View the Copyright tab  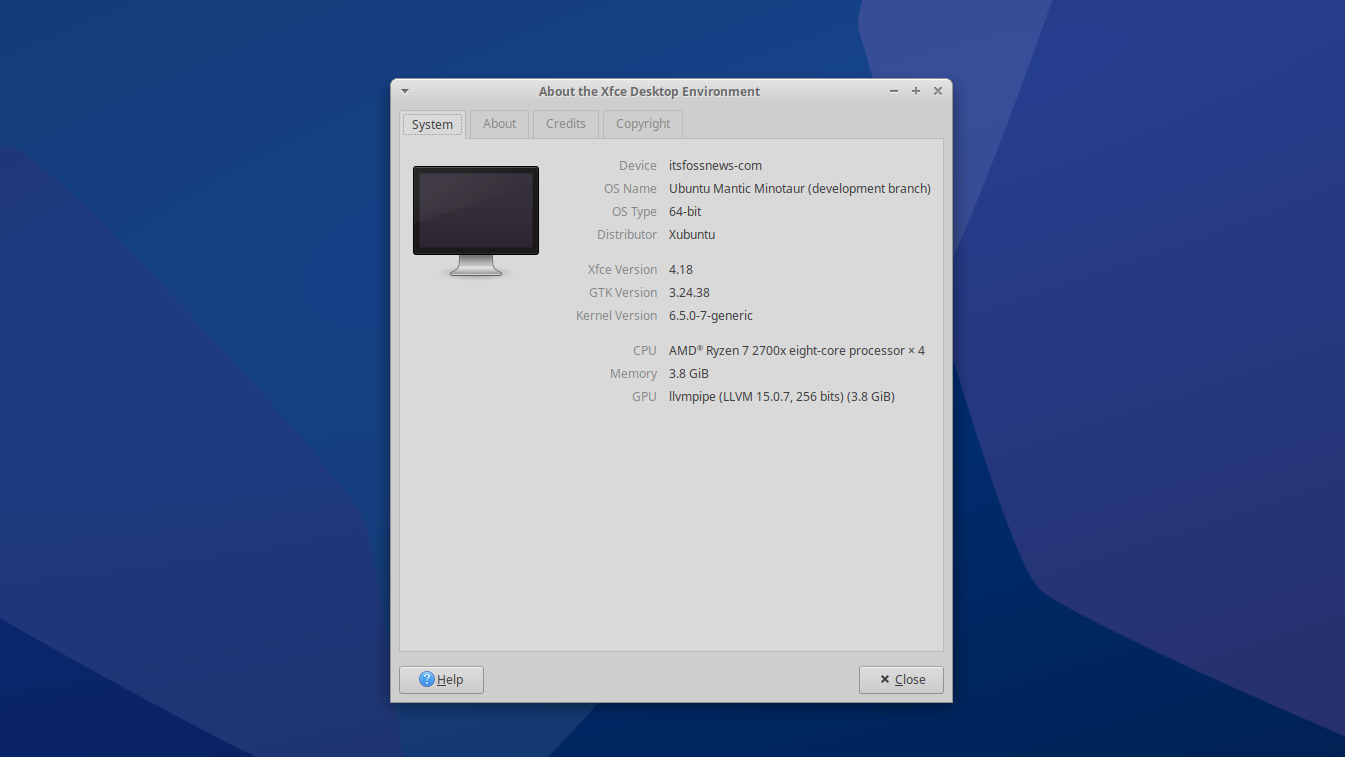click(642, 123)
